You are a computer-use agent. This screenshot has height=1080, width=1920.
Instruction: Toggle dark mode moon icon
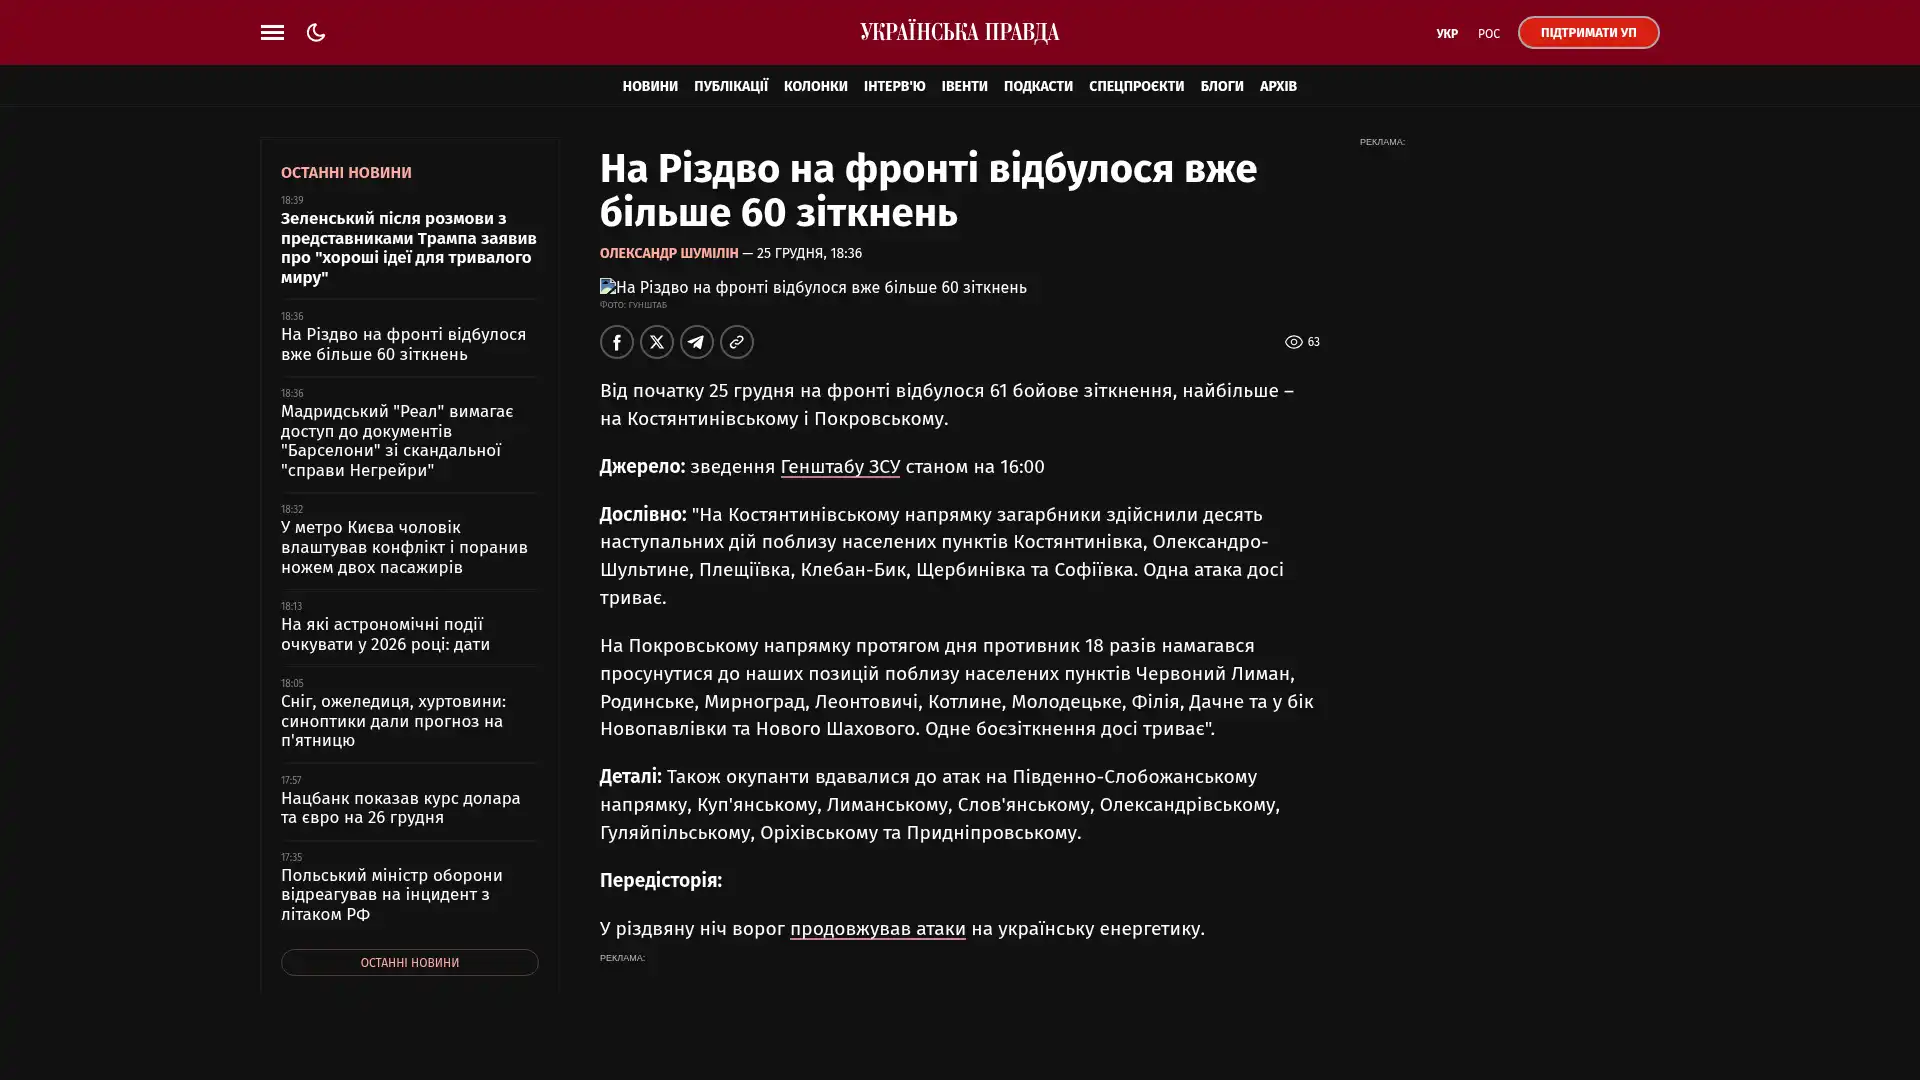[316, 32]
